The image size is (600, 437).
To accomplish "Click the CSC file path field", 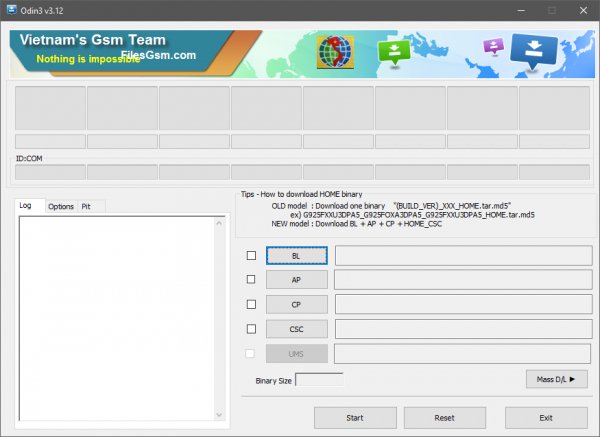I will tap(464, 329).
